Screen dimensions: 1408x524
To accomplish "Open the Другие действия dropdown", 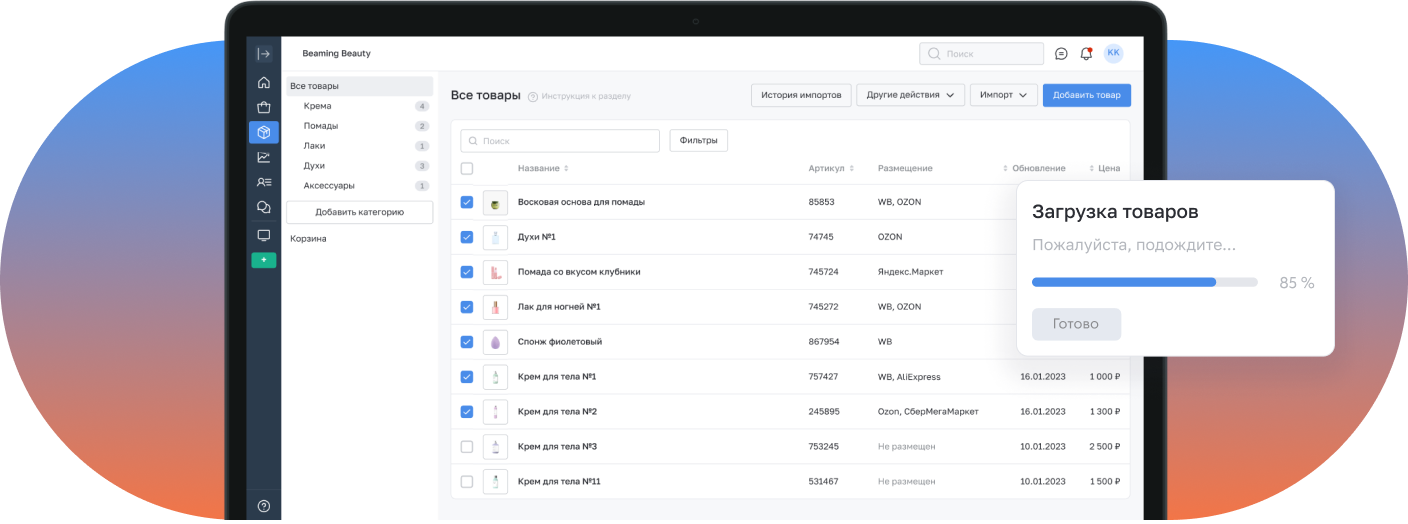I will (x=910, y=95).
